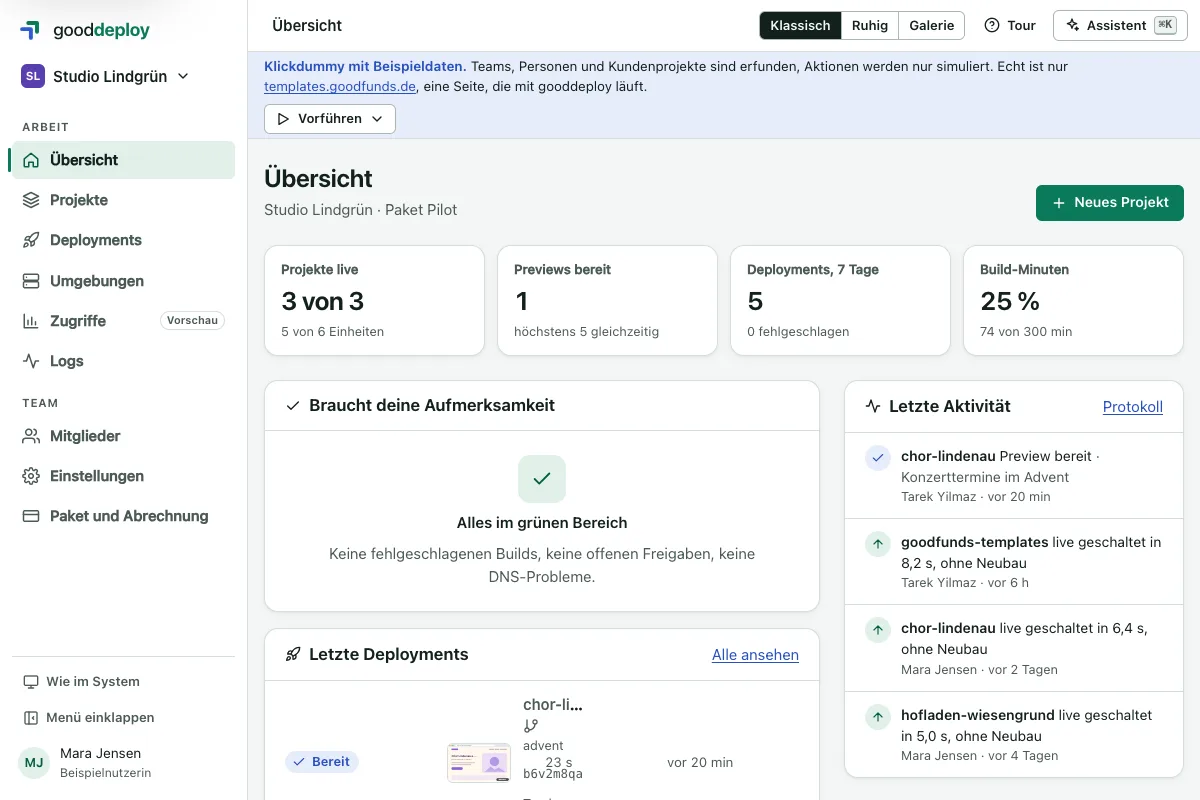This screenshot has height=800, width=1200.
Task: Go to Deployments in the sidebar
Action: [x=123, y=240]
